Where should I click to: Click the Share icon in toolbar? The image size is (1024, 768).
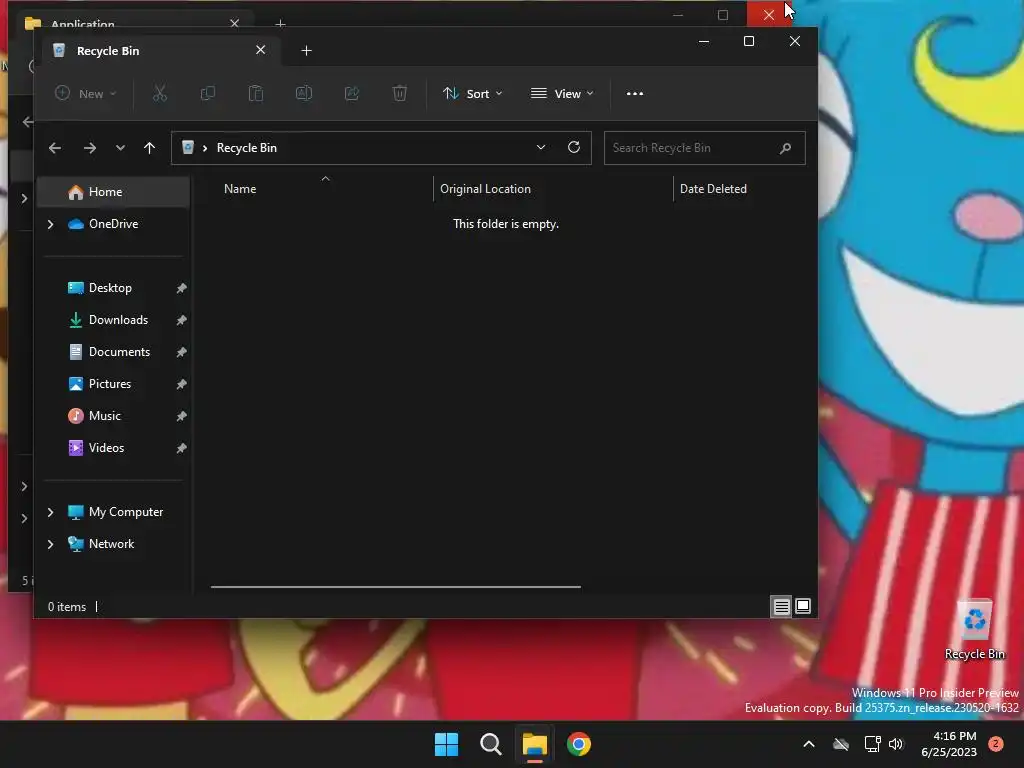click(352, 93)
